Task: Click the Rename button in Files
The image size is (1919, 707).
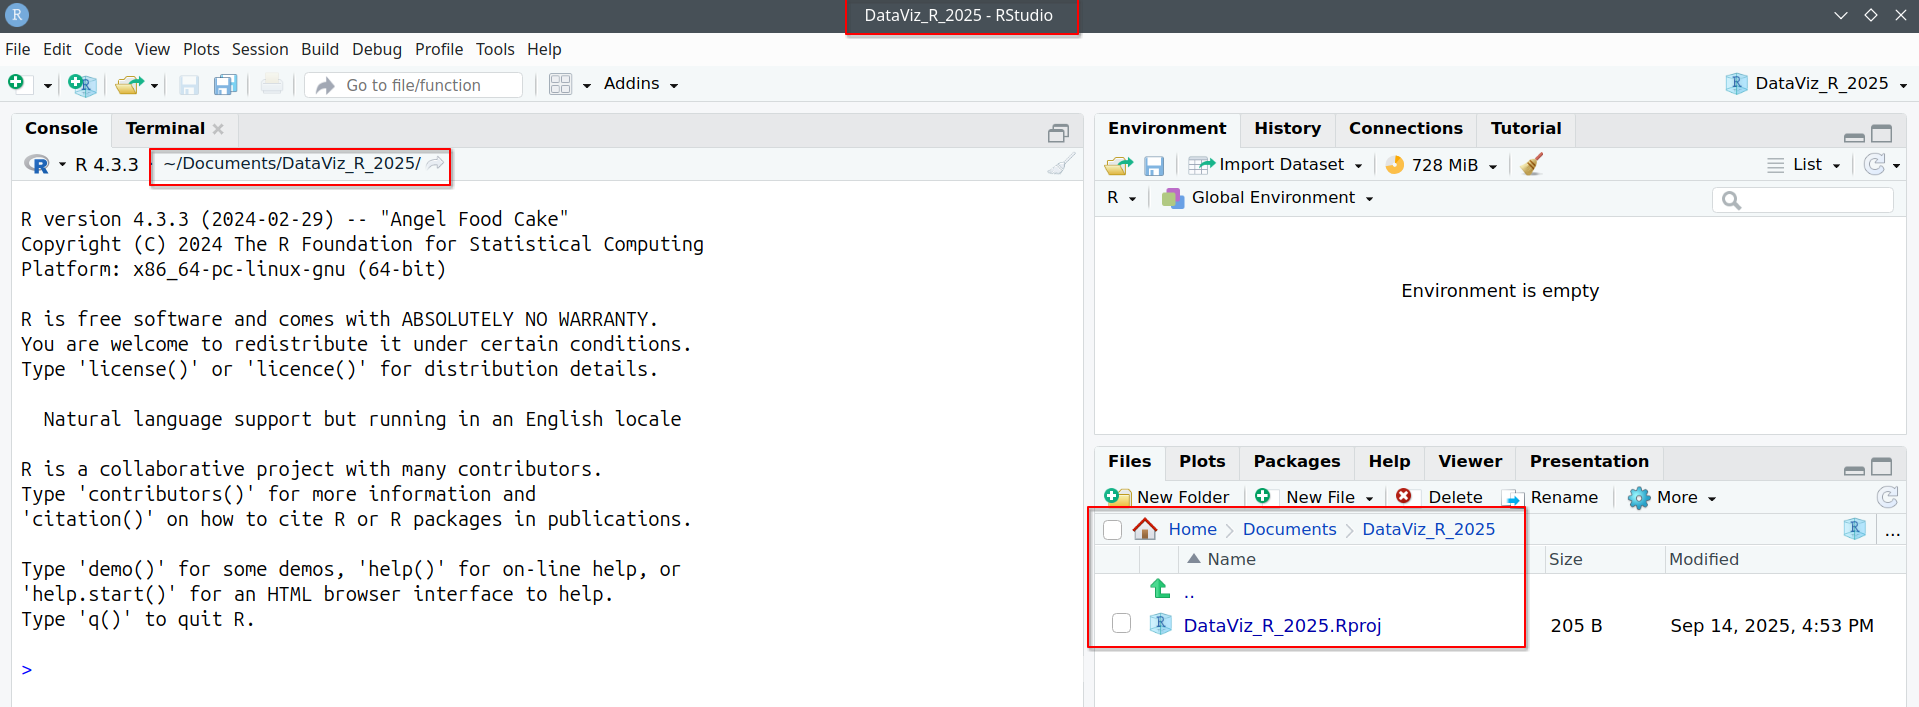Action: tap(1551, 497)
